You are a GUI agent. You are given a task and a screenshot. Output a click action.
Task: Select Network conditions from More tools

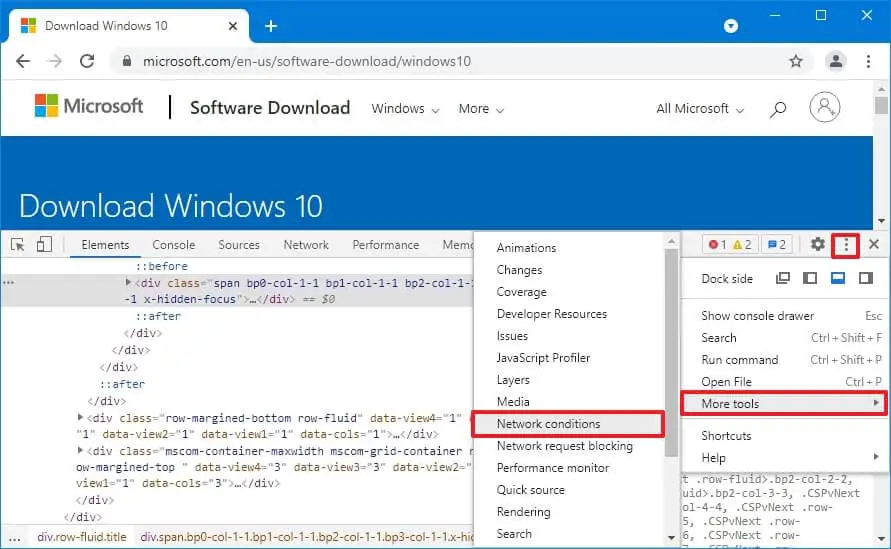568,424
